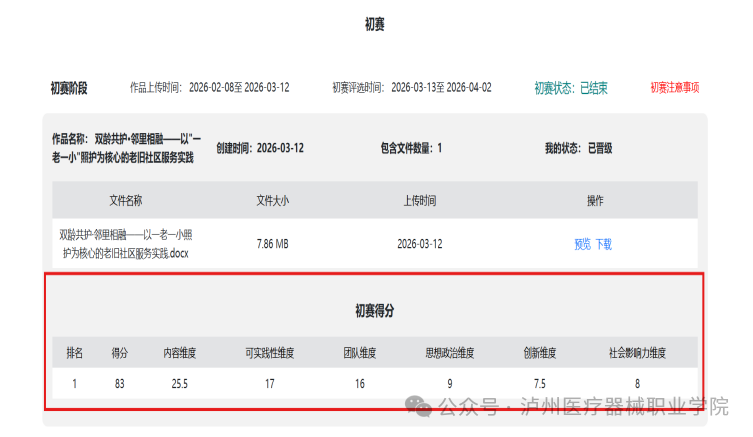The image size is (753, 437).
Task: Click the 初赛阶段 label
Action: click(69, 88)
